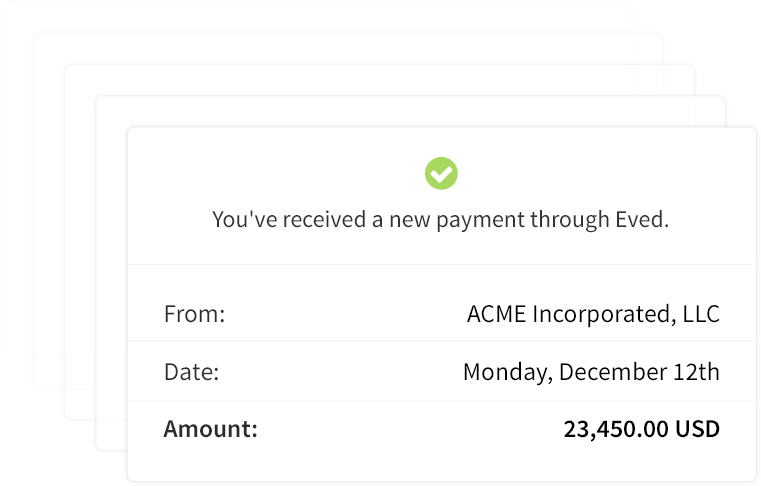The image size is (761, 486).
Task: Click the third stacked card's left edge
Action: 80,243
